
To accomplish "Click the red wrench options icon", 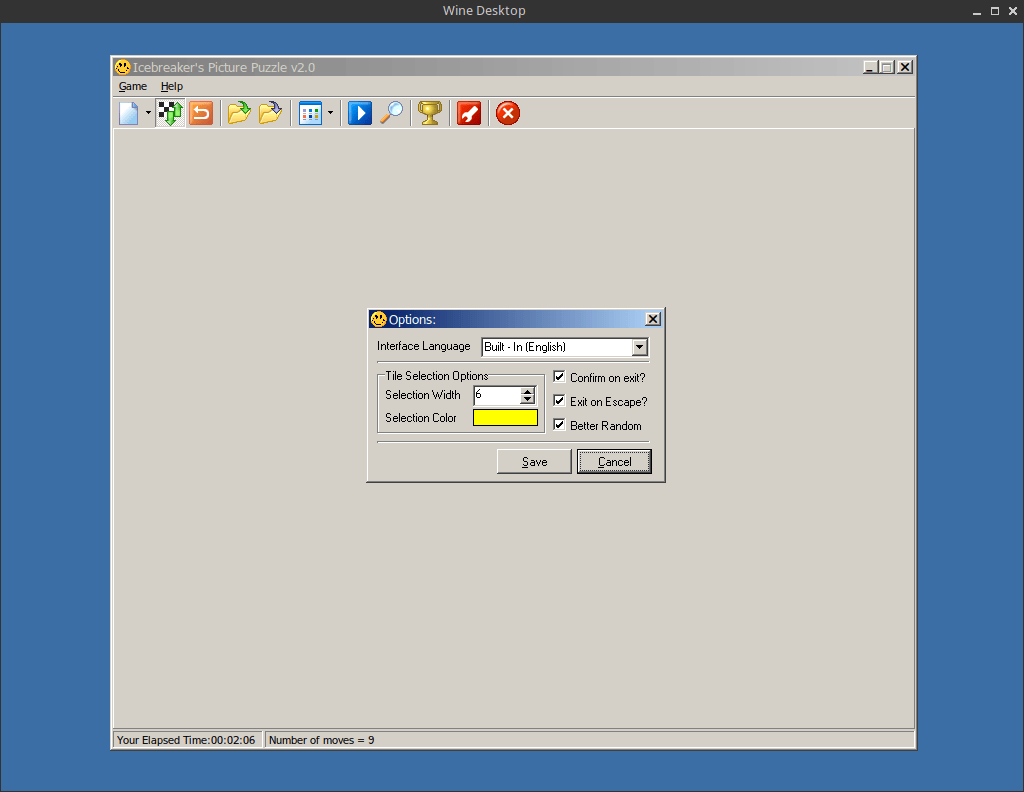I will point(469,113).
